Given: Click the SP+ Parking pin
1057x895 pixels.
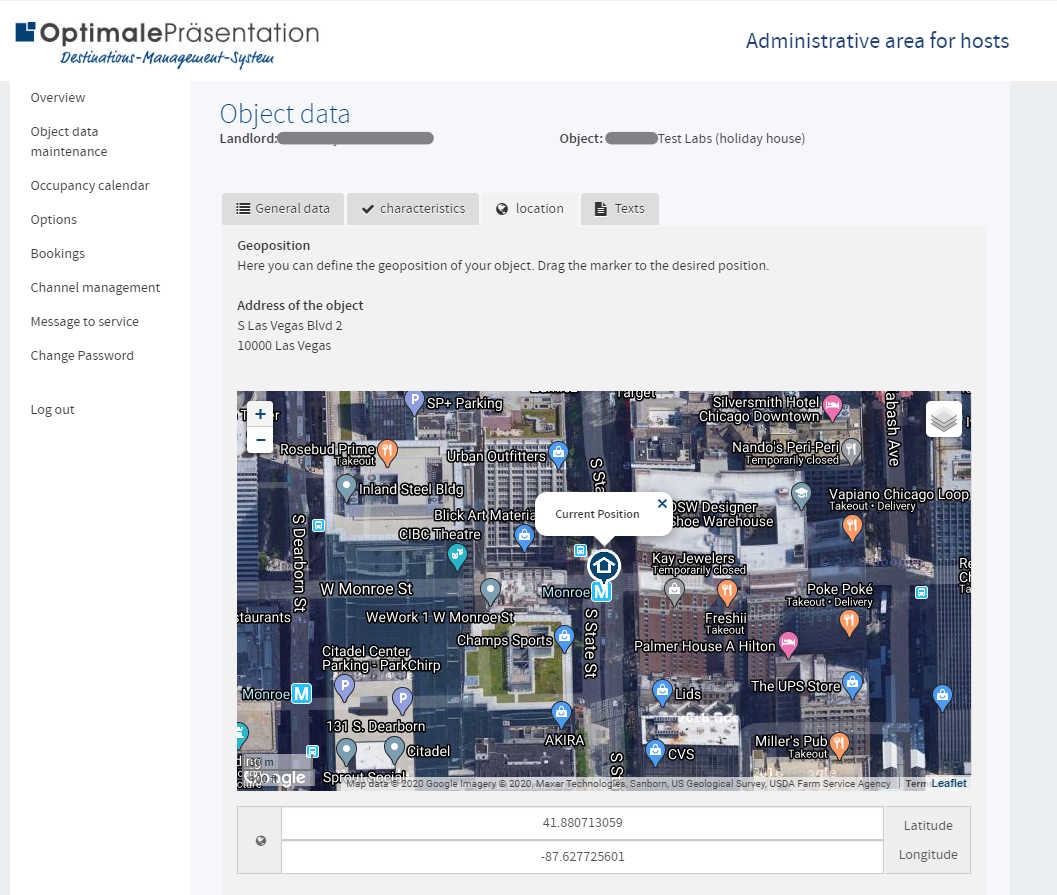Looking at the screenshot, I should pos(414,402).
